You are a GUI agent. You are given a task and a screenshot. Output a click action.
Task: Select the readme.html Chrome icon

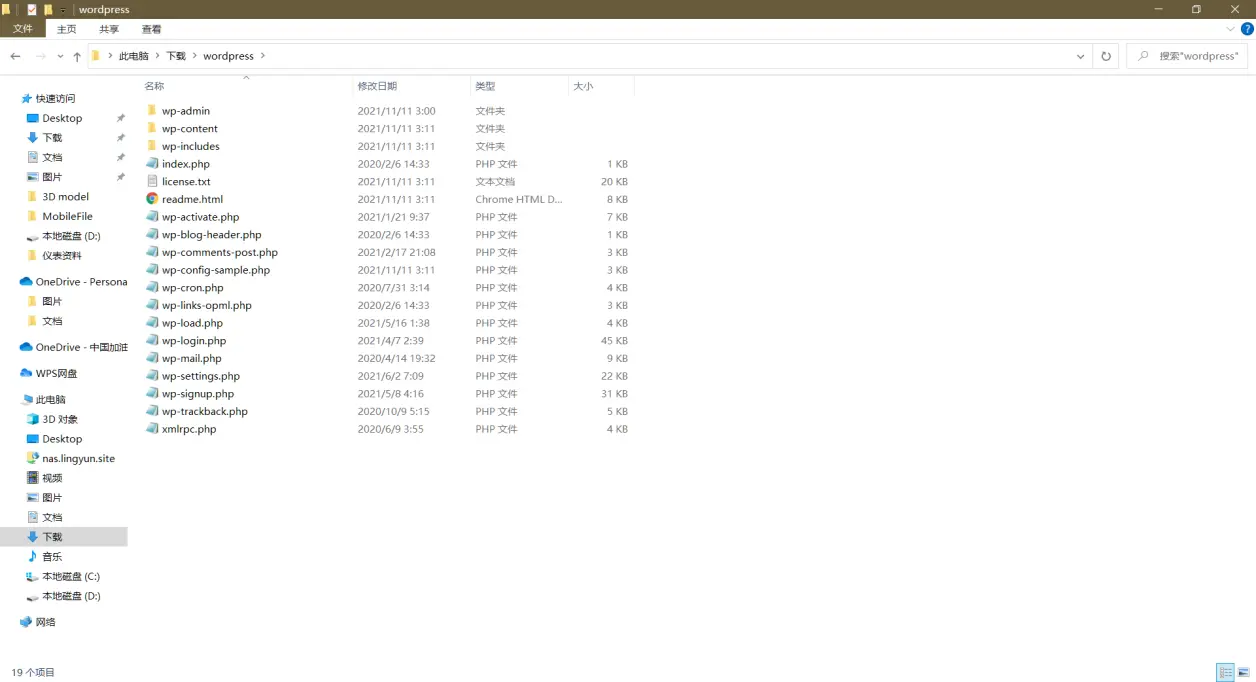152,199
